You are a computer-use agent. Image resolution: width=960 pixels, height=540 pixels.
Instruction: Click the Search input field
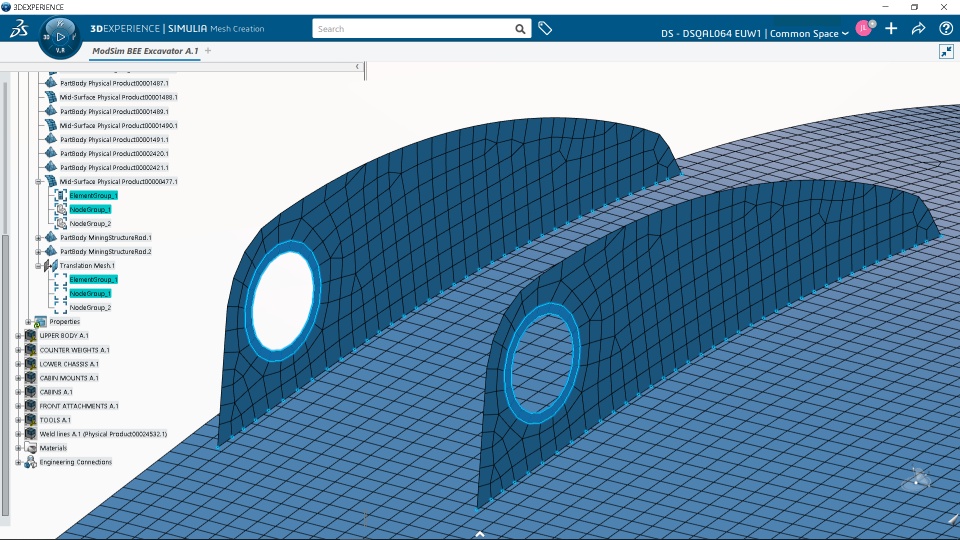pos(413,29)
